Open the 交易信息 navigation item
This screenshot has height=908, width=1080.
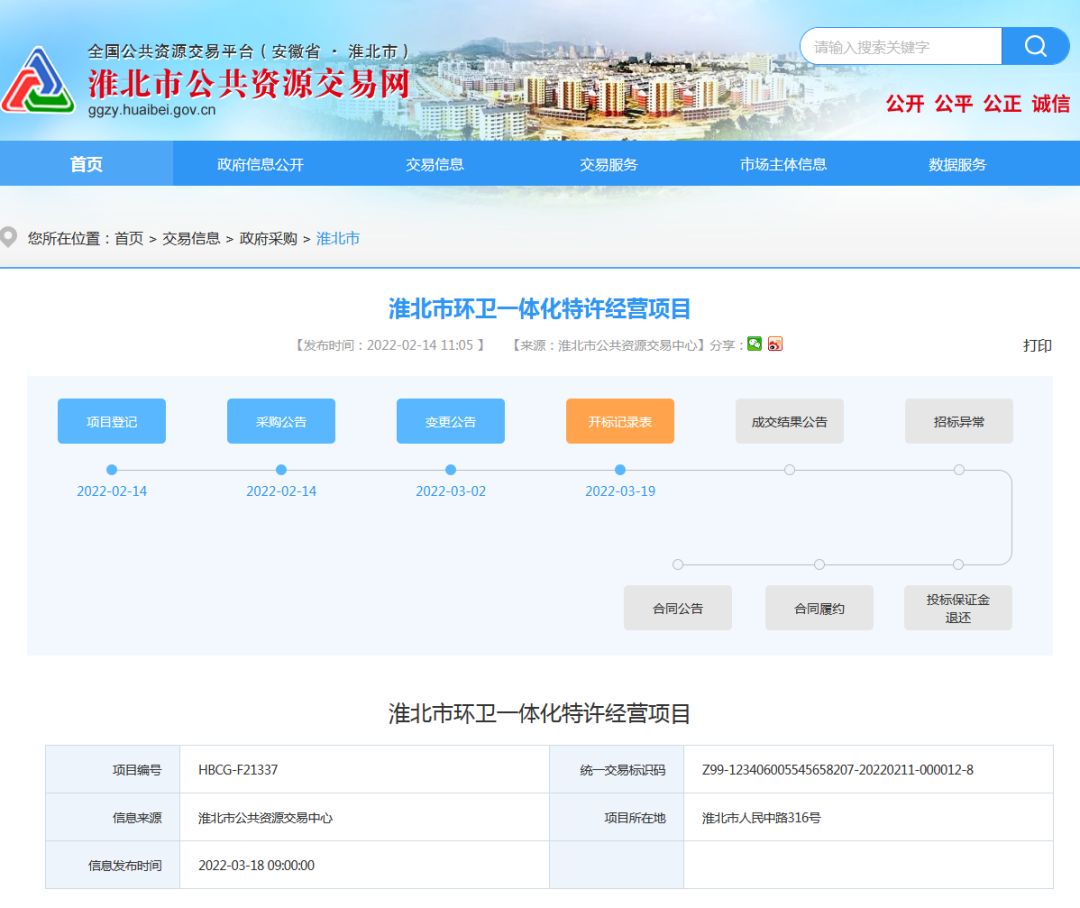(434, 164)
